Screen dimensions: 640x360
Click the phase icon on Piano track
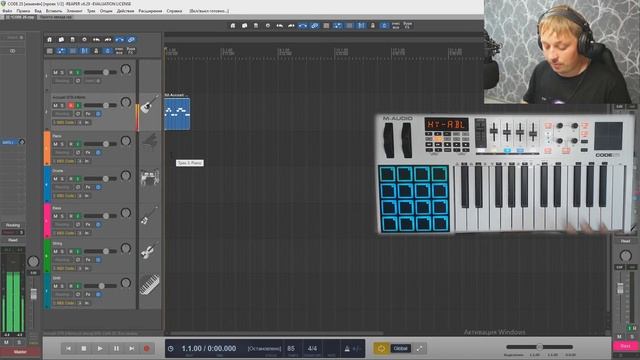78,153
